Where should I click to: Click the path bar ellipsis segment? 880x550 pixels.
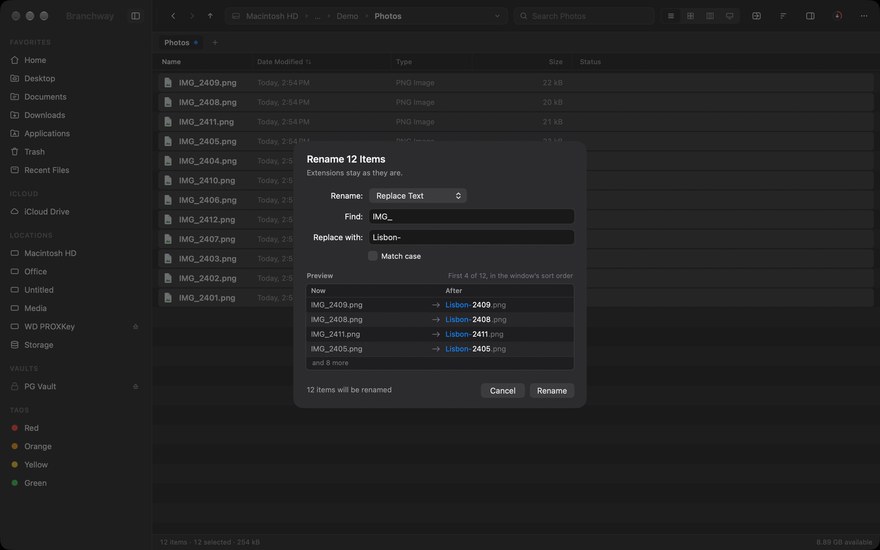pos(317,16)
